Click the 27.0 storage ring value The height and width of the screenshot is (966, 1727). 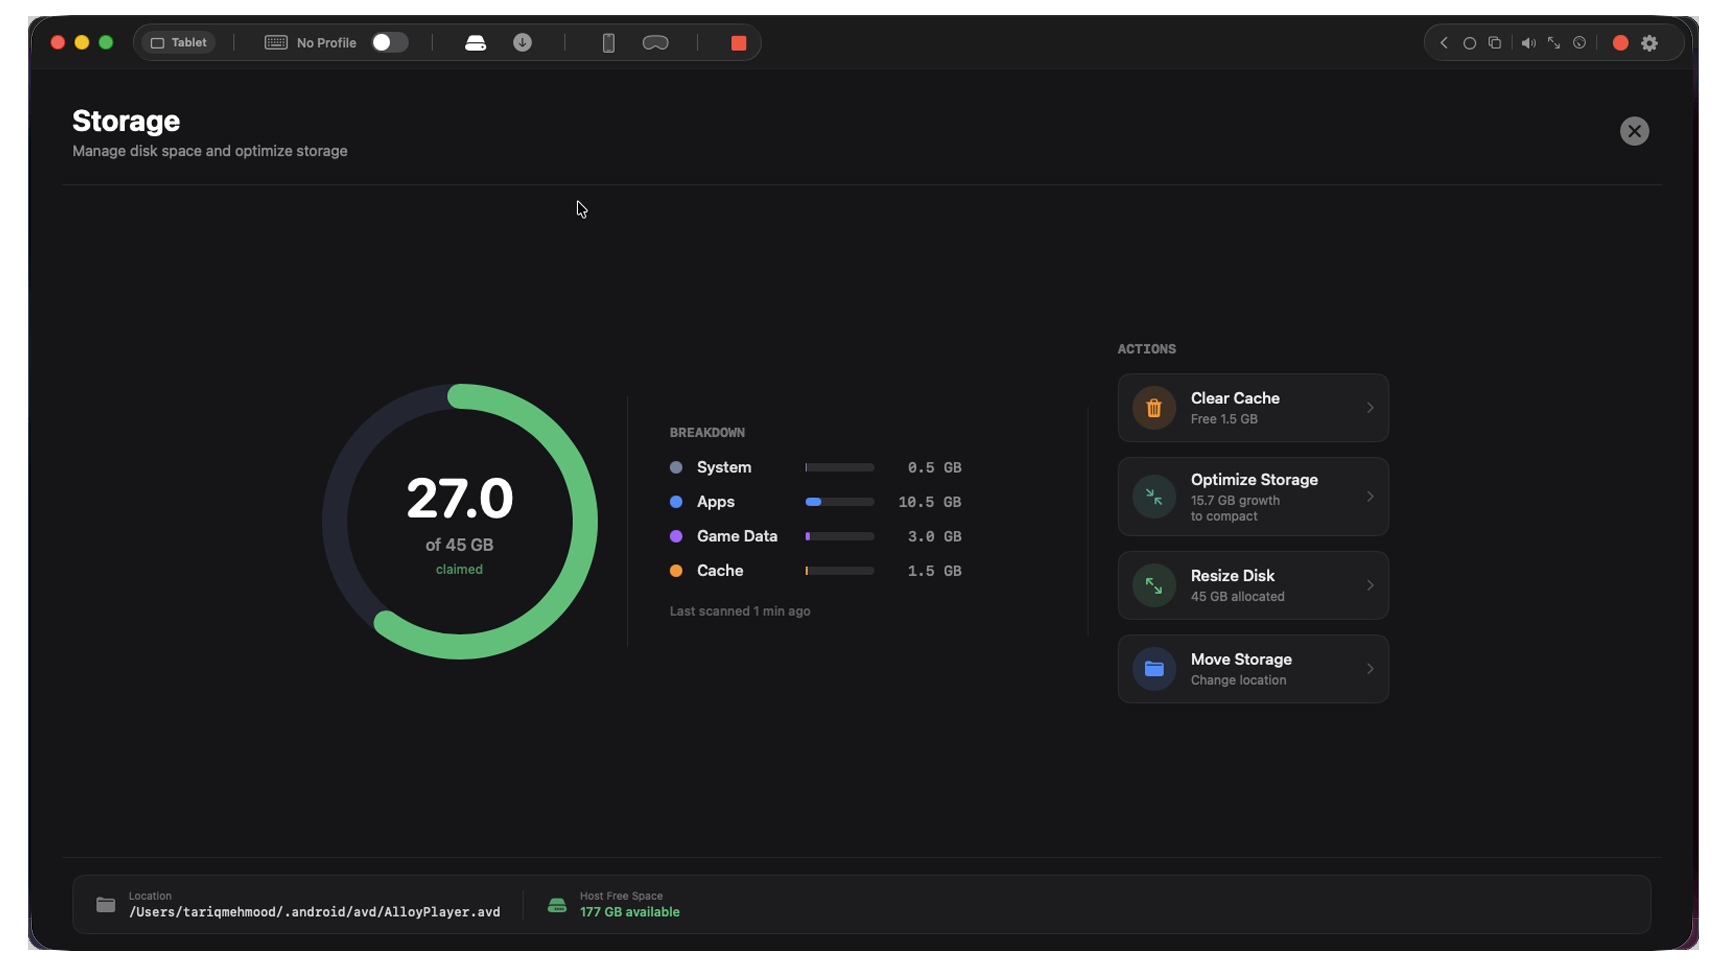460,499
